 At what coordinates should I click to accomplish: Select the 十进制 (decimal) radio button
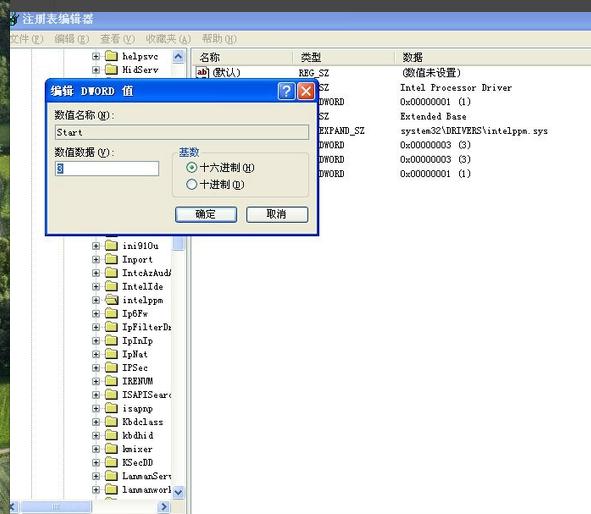pos(191,184)
